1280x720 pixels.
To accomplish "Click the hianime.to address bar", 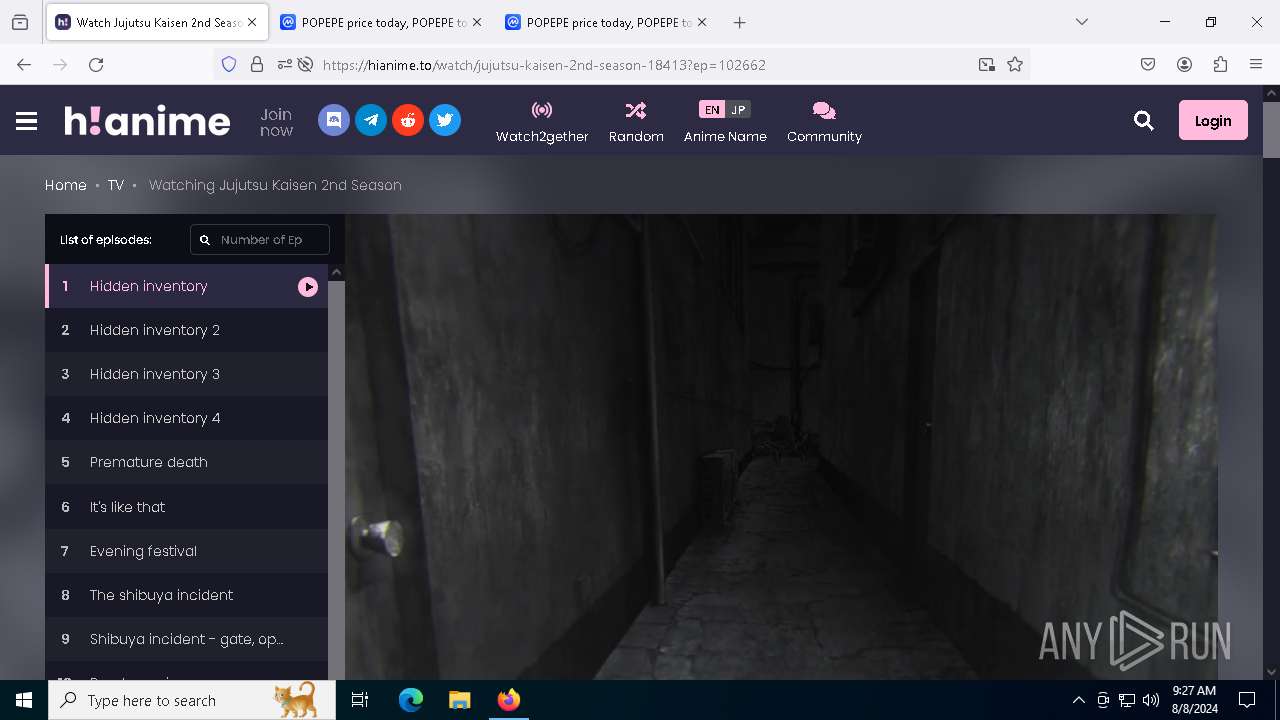I will pyautogui.click(x=640, y=65).
